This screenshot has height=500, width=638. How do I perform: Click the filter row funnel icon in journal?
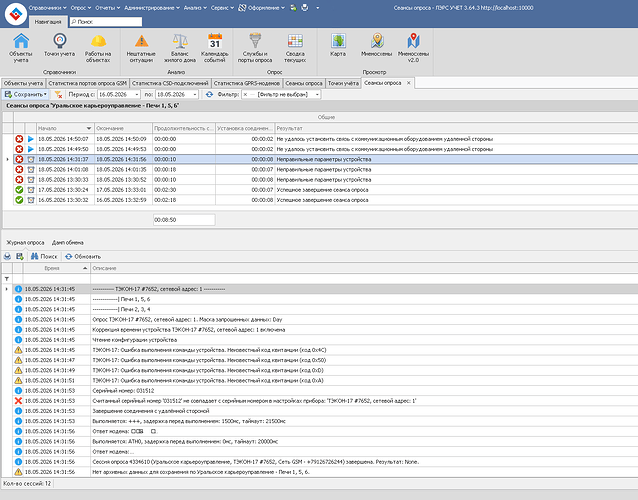click(7, 279)
